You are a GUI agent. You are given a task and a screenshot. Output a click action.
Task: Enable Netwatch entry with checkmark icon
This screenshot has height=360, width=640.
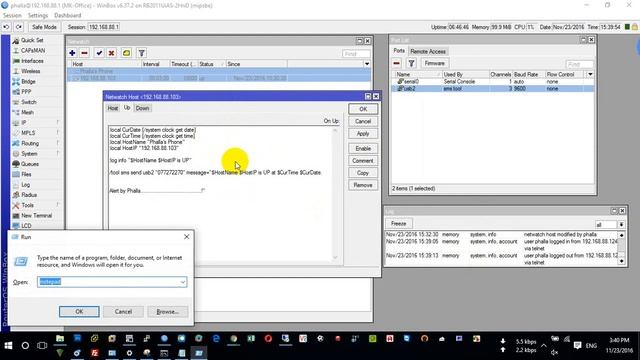99,53
